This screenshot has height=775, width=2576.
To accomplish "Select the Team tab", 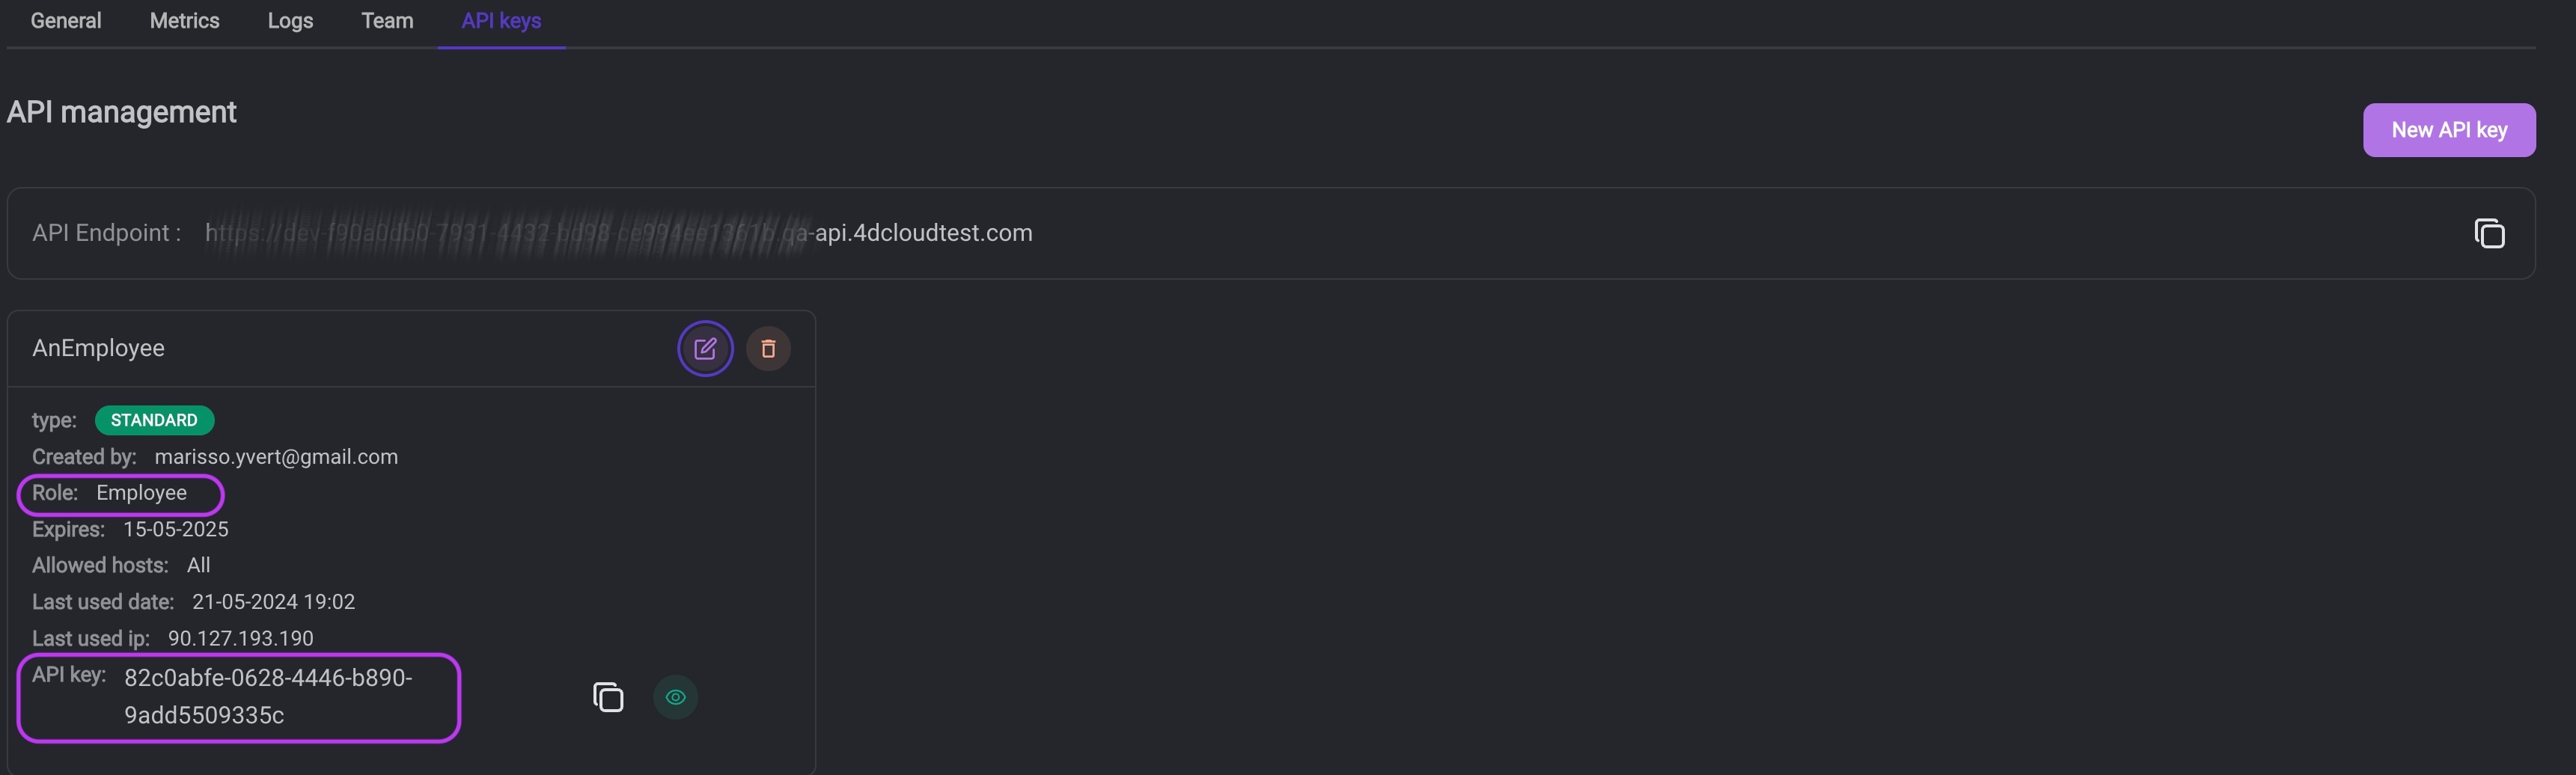I will coord(387,21).
